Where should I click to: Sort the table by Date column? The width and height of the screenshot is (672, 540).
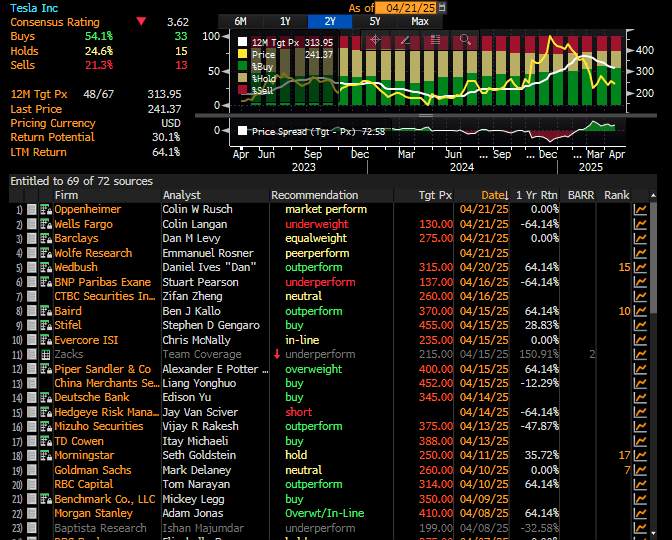[493, 195]
